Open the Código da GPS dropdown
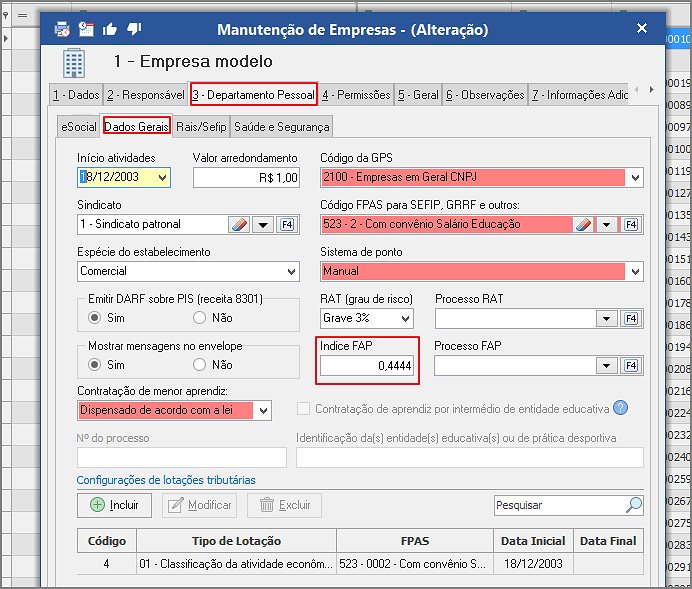Viewport: 692px width, 589px height. [633, 178]
